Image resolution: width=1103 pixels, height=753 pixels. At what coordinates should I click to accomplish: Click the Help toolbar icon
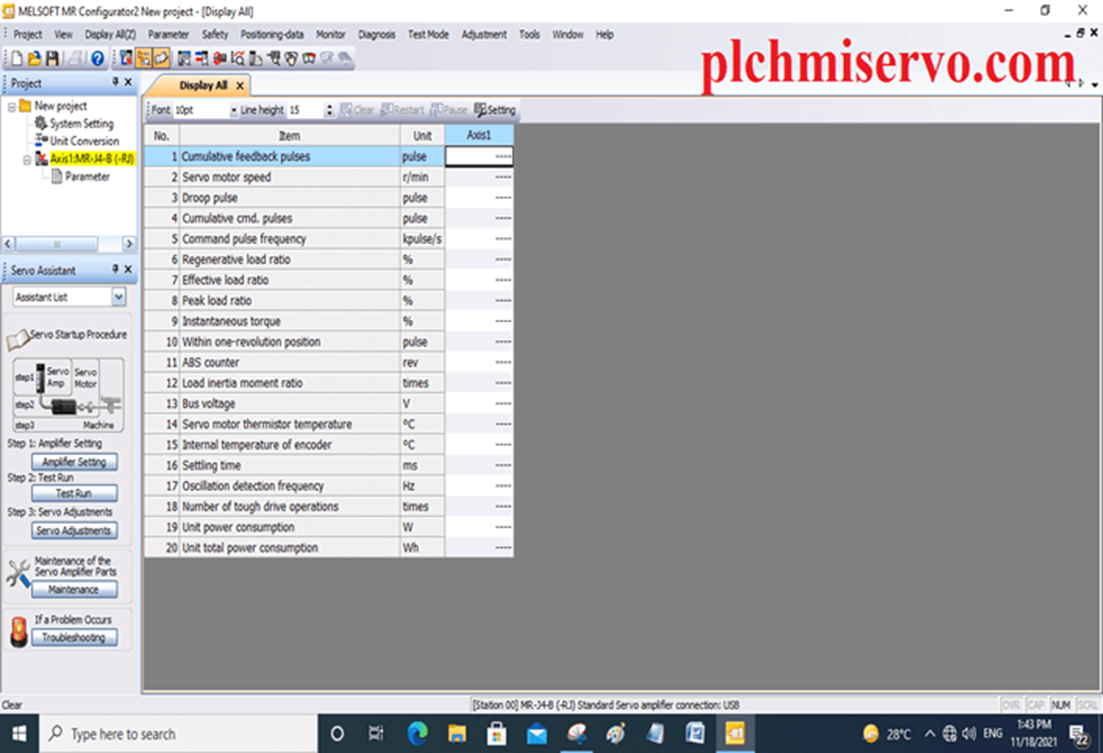click(96, 57)
